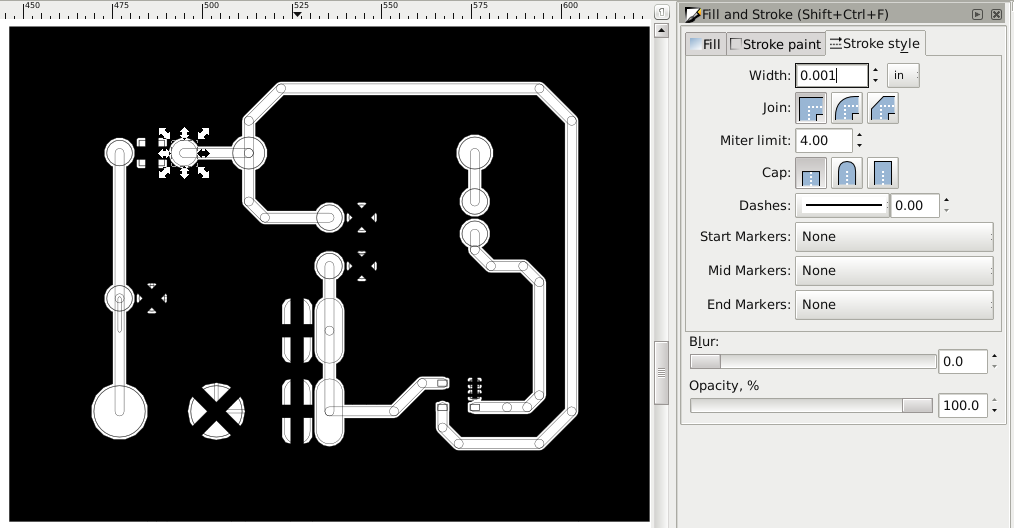This screenshot has height=528, width=1014.
Task: Close the Fill and Stroke dialog
Action: [997, 14]
